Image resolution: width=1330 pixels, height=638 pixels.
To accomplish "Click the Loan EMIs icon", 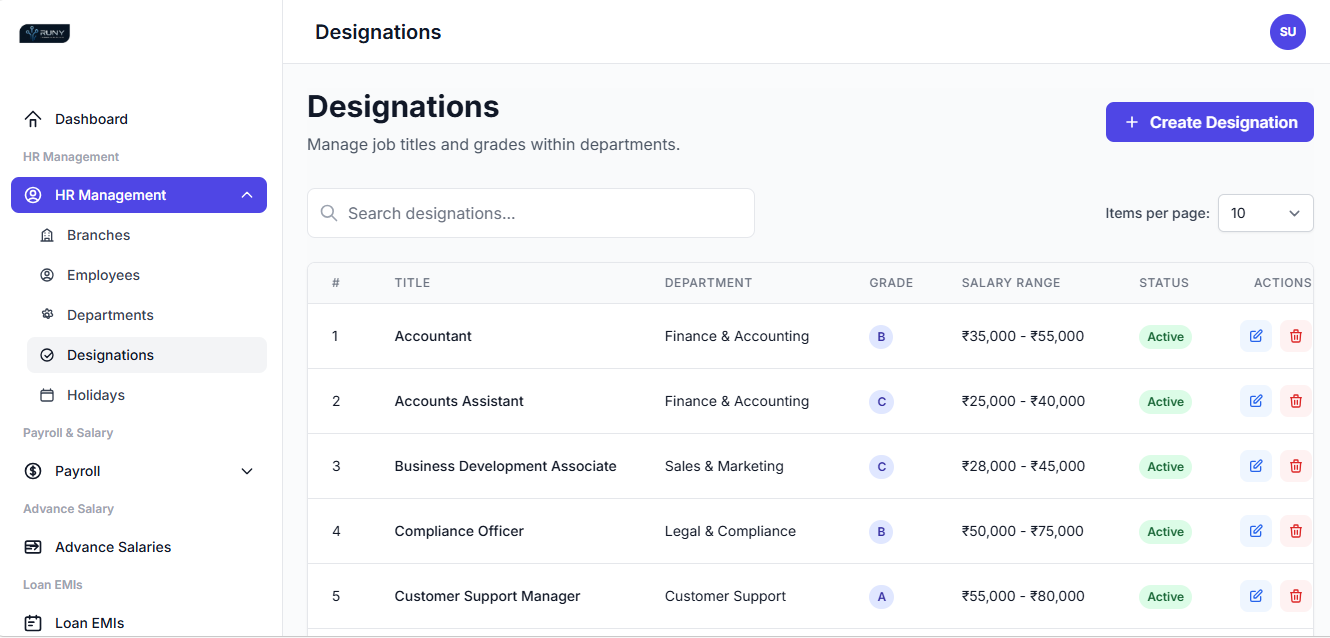I will point(33,623).
